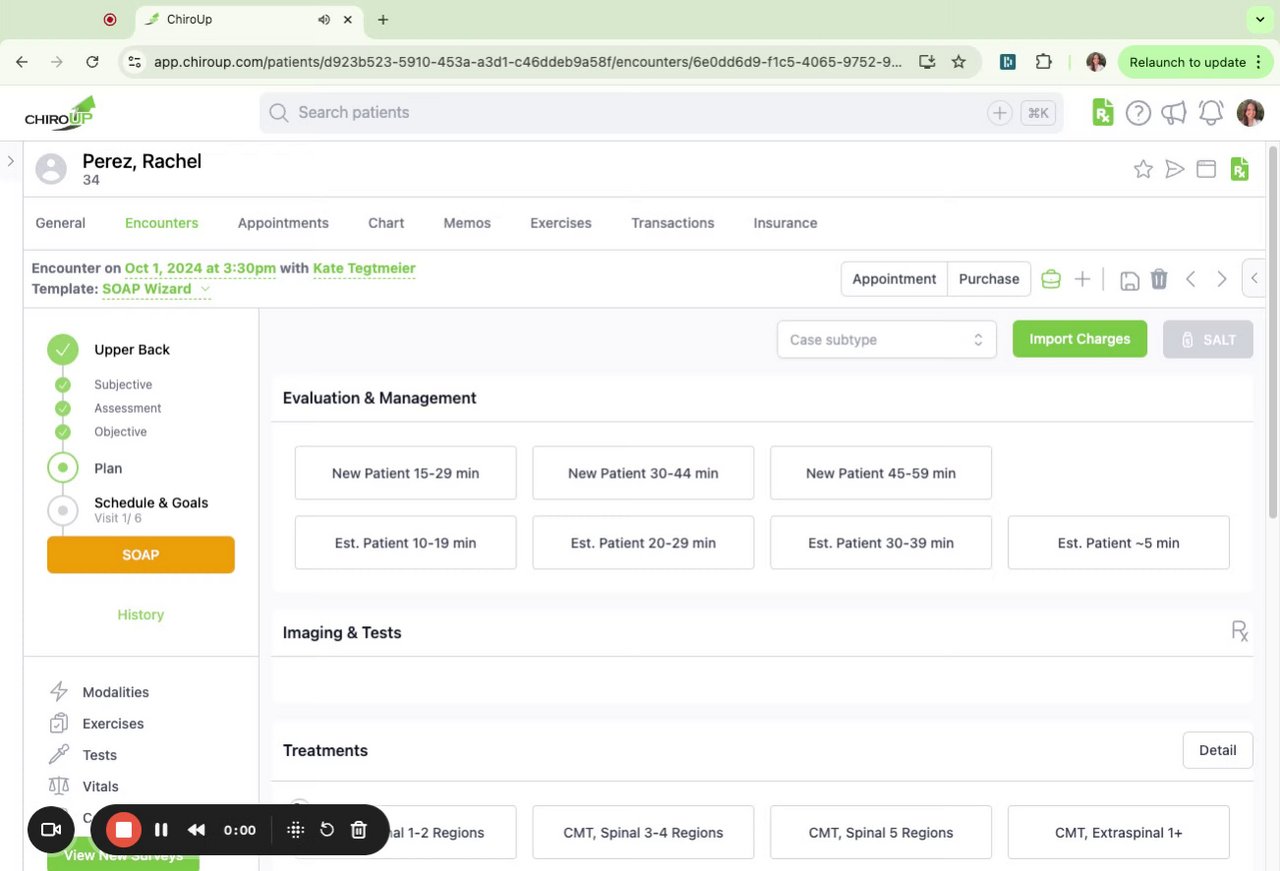Click the Treatments Detail button
1280x871 pixels.
[1218, 750]
